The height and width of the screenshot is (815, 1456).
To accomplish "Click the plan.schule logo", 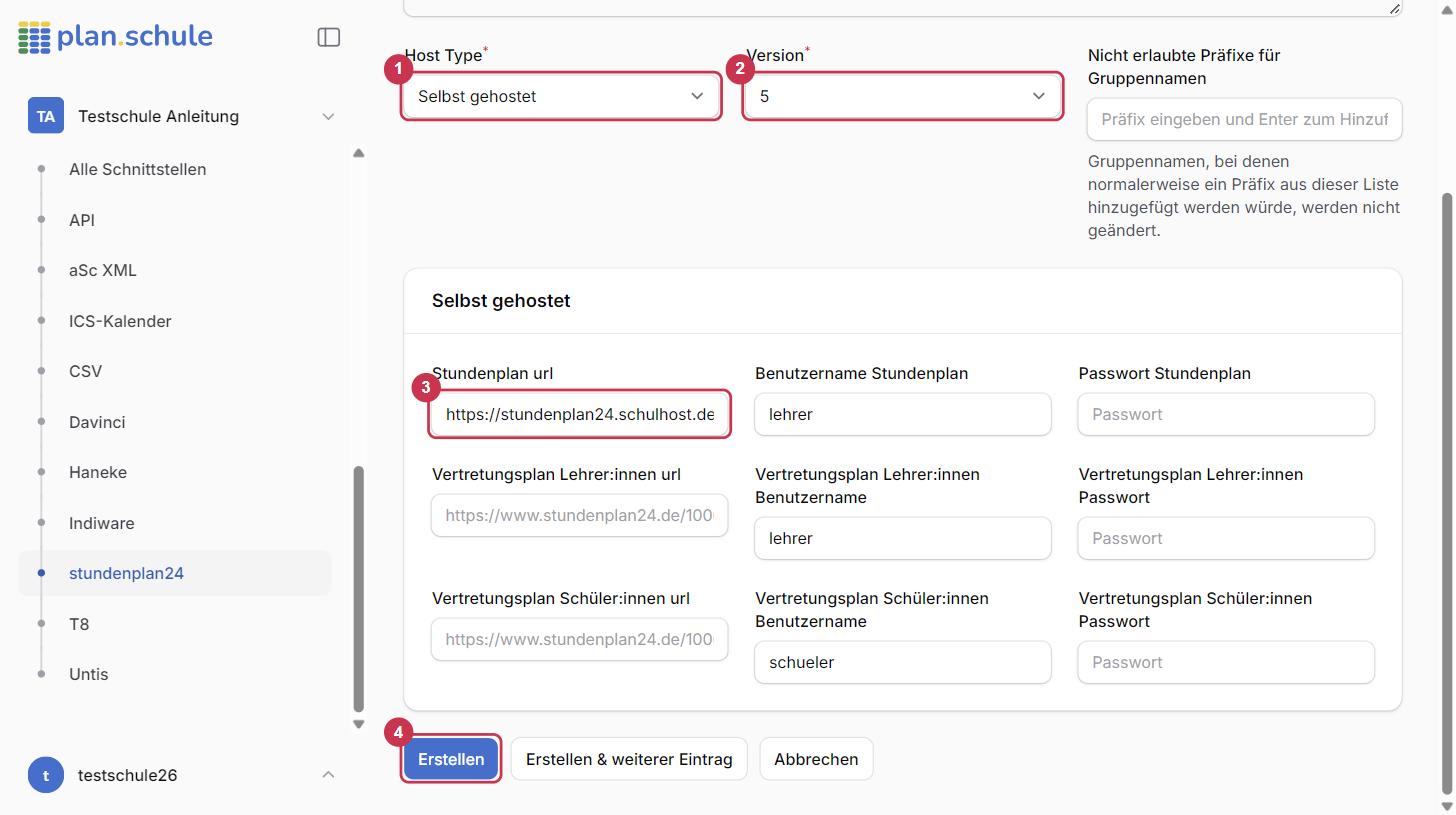I will click(x=115, y=37).
